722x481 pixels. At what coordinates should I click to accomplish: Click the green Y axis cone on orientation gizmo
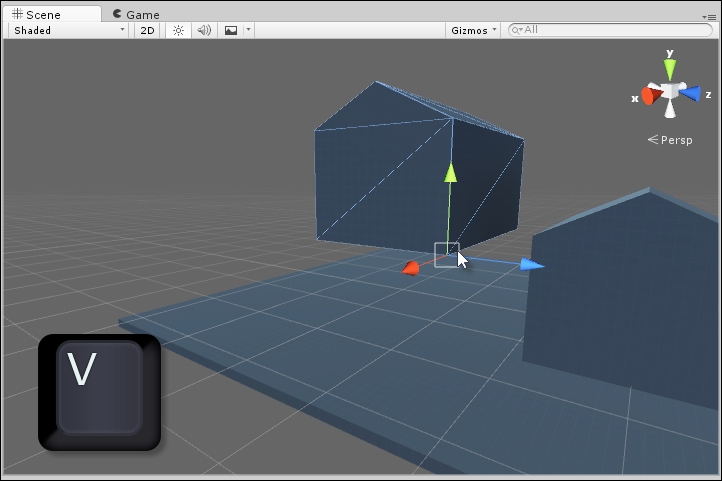coord(670,67)
